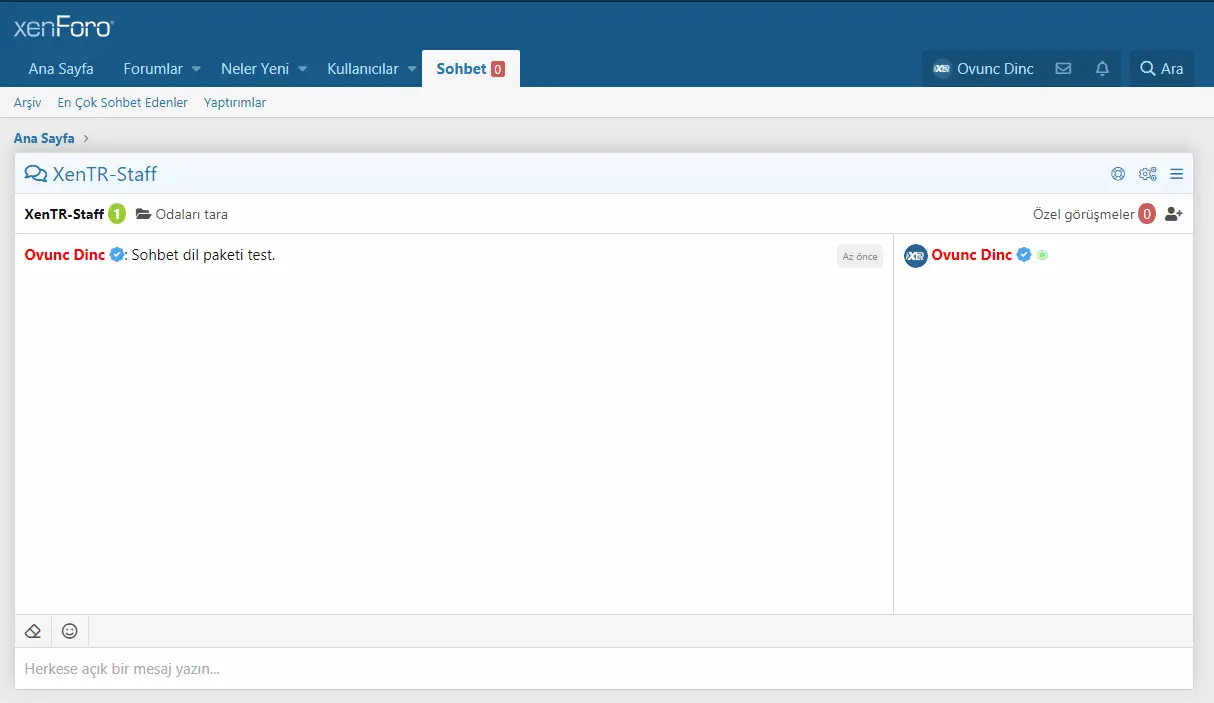Image resolution: width=1214 pixels, height=703 pixels.
Task: Expand the Forumlar dropdown arrow
Action: click(197, 69)
